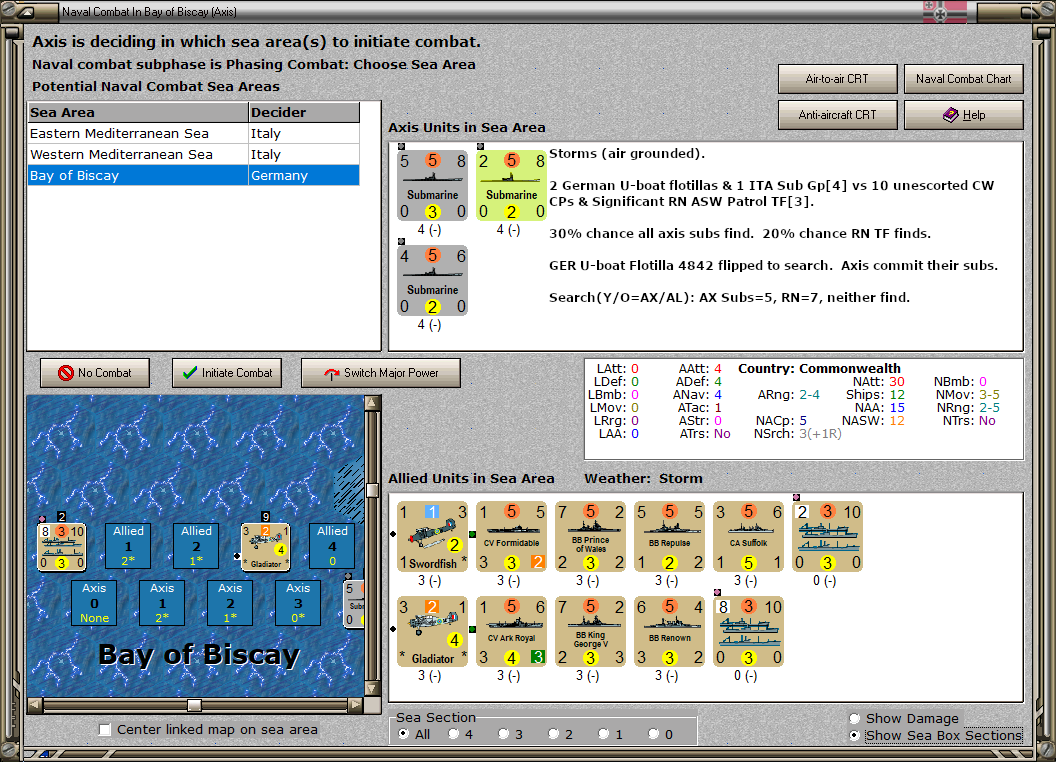1056x762 pixels.
Task: Click the Germany decider cell
Action: pyautogui.click(x=304, y=175)
